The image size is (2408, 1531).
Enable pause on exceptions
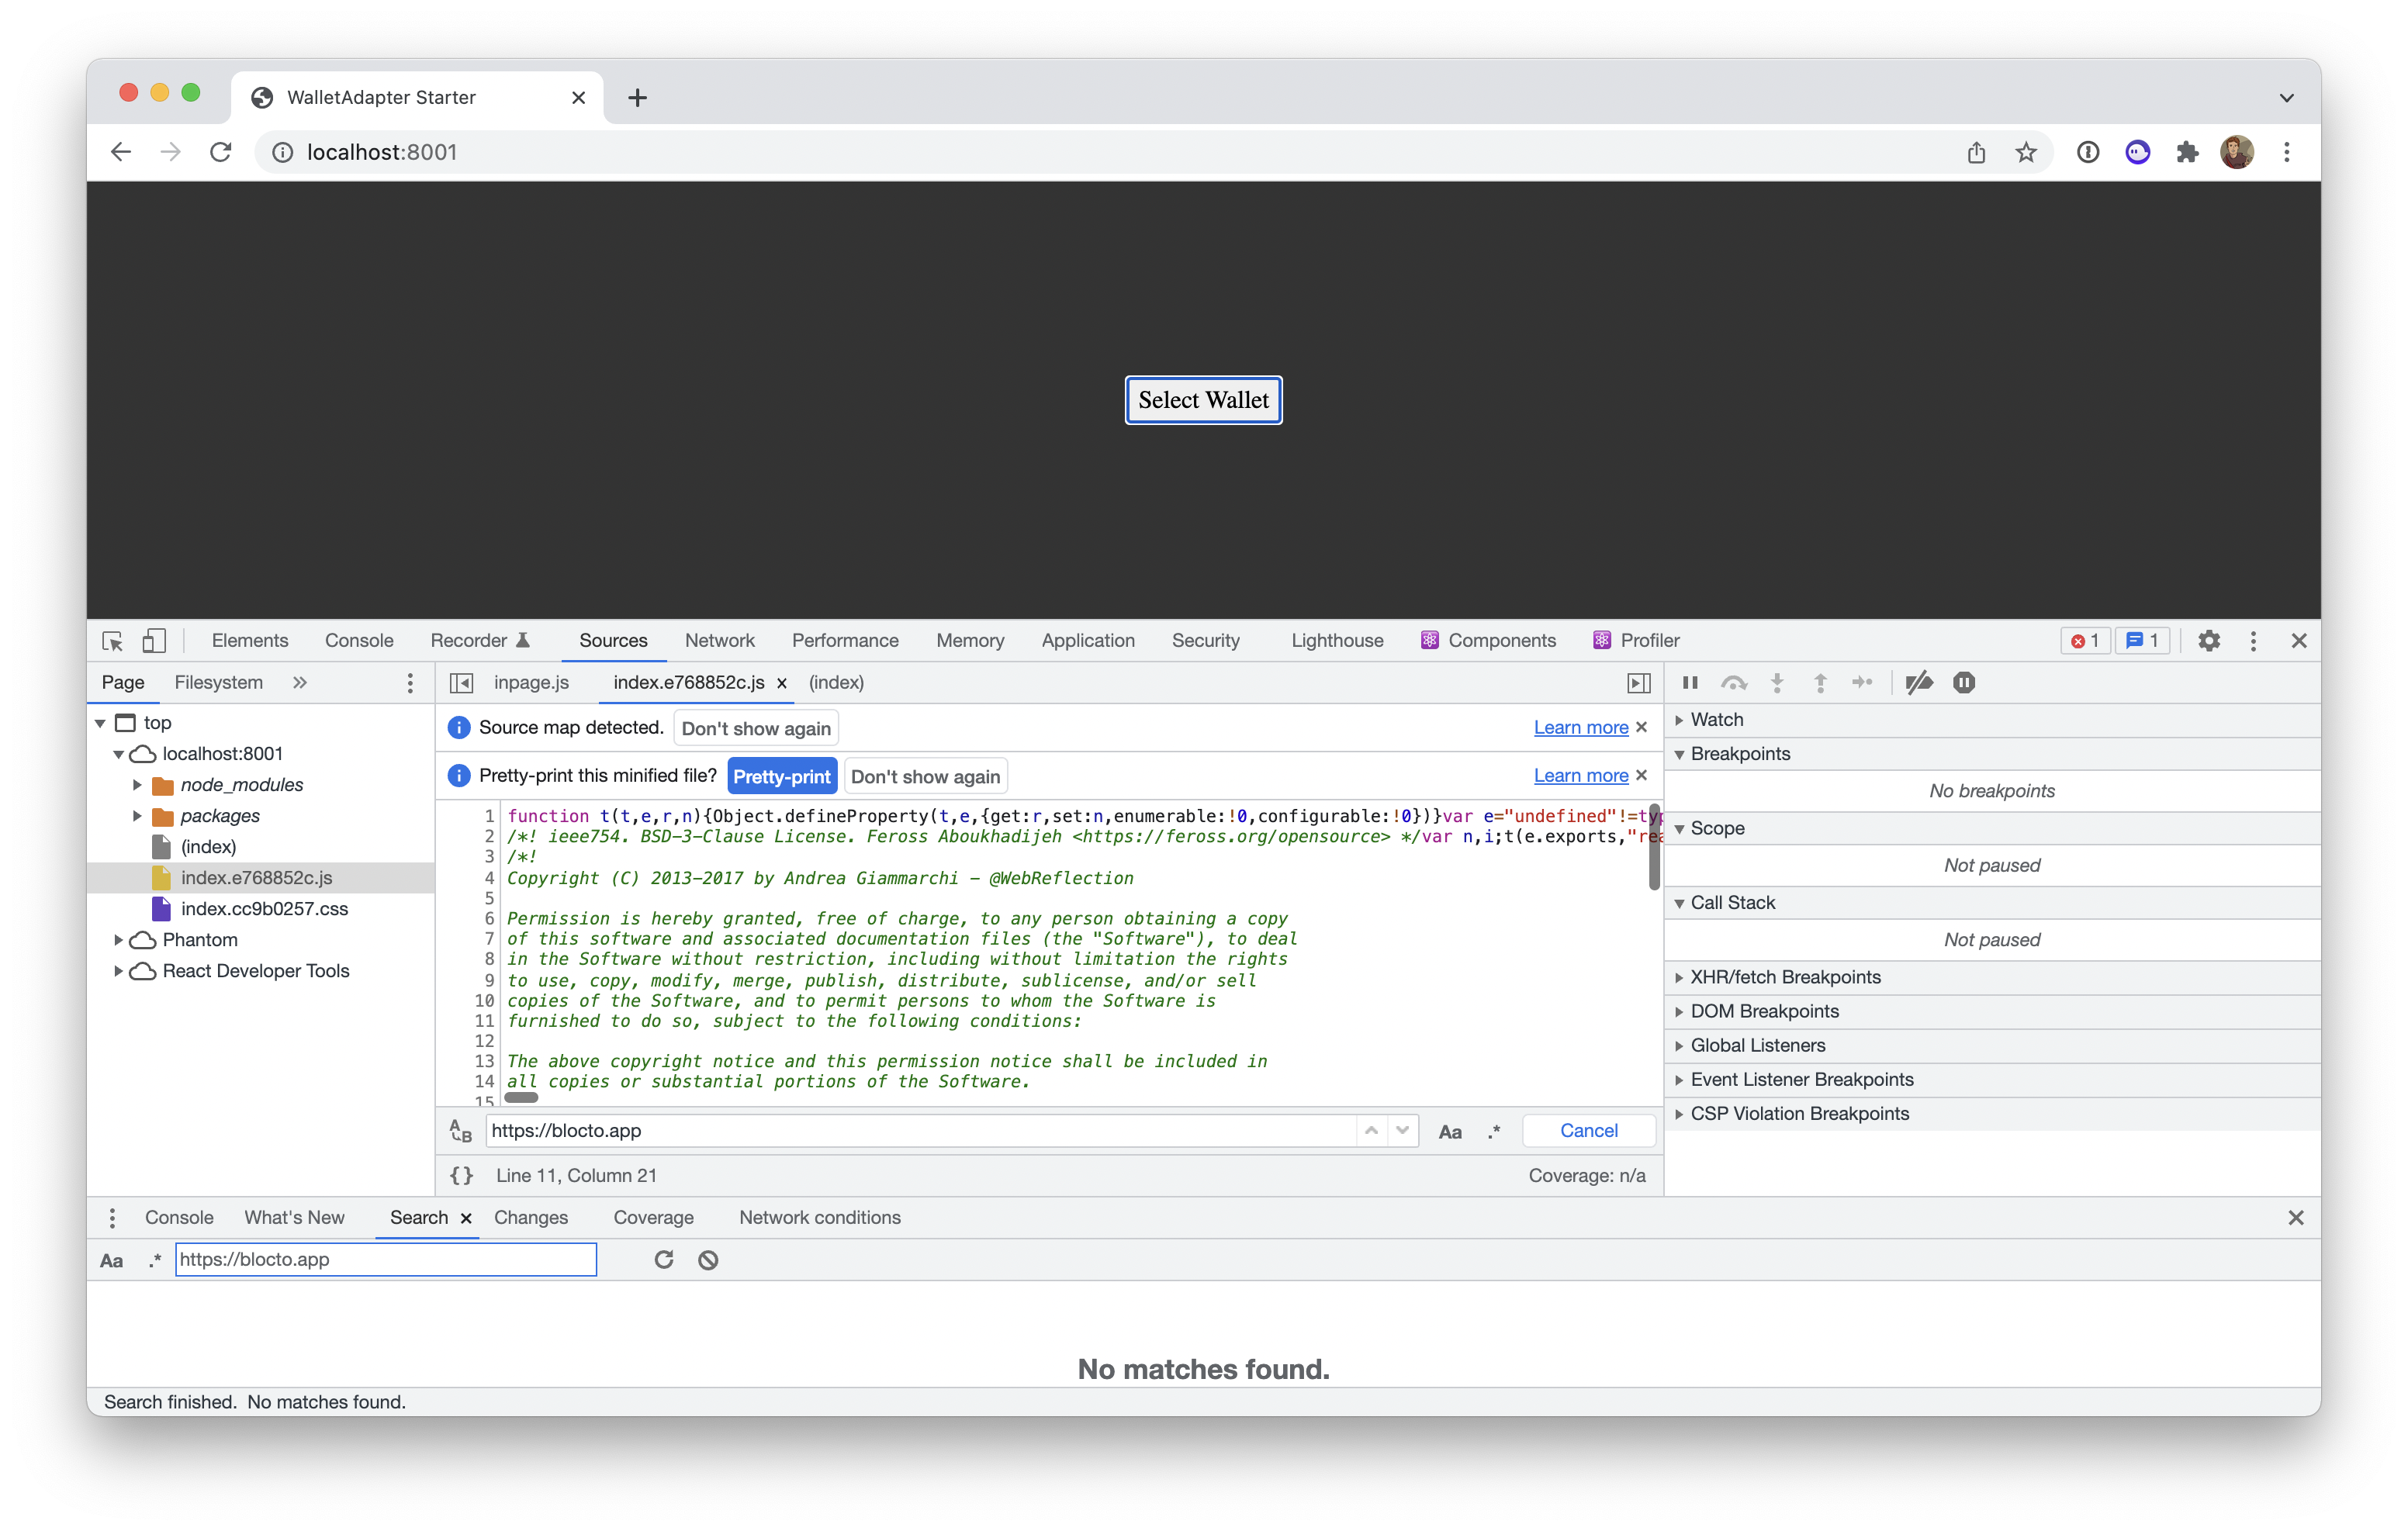tap(1963, 683)
